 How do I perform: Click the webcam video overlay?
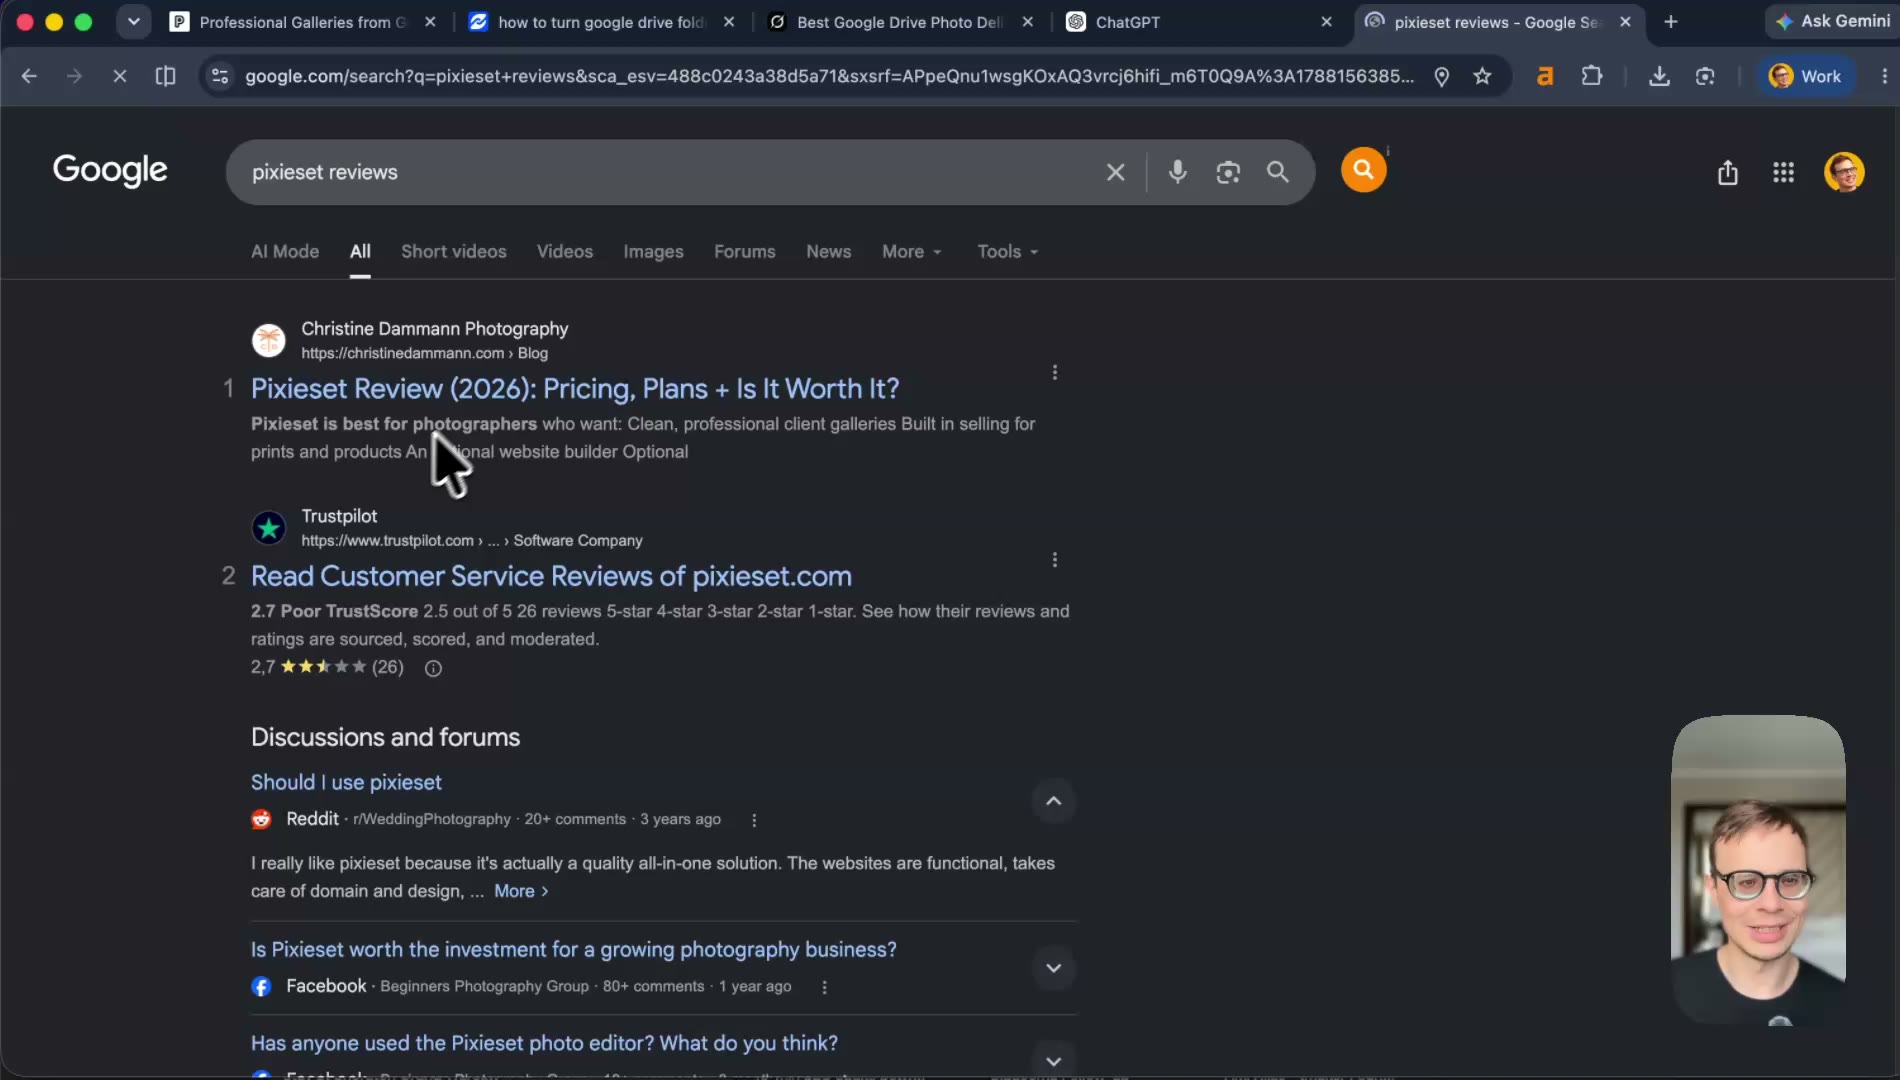point(1758,869)
